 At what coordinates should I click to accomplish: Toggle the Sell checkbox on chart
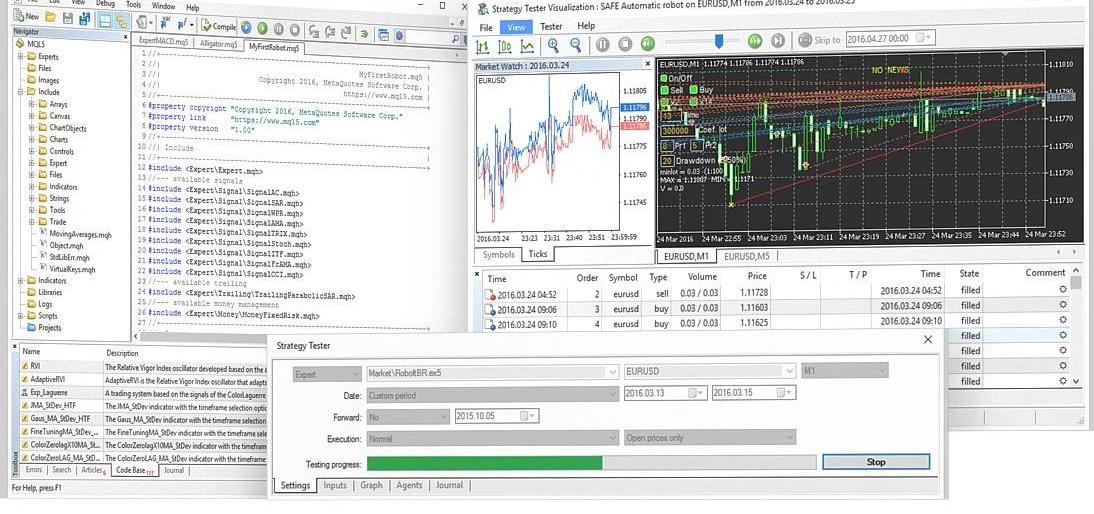(664, 90)
